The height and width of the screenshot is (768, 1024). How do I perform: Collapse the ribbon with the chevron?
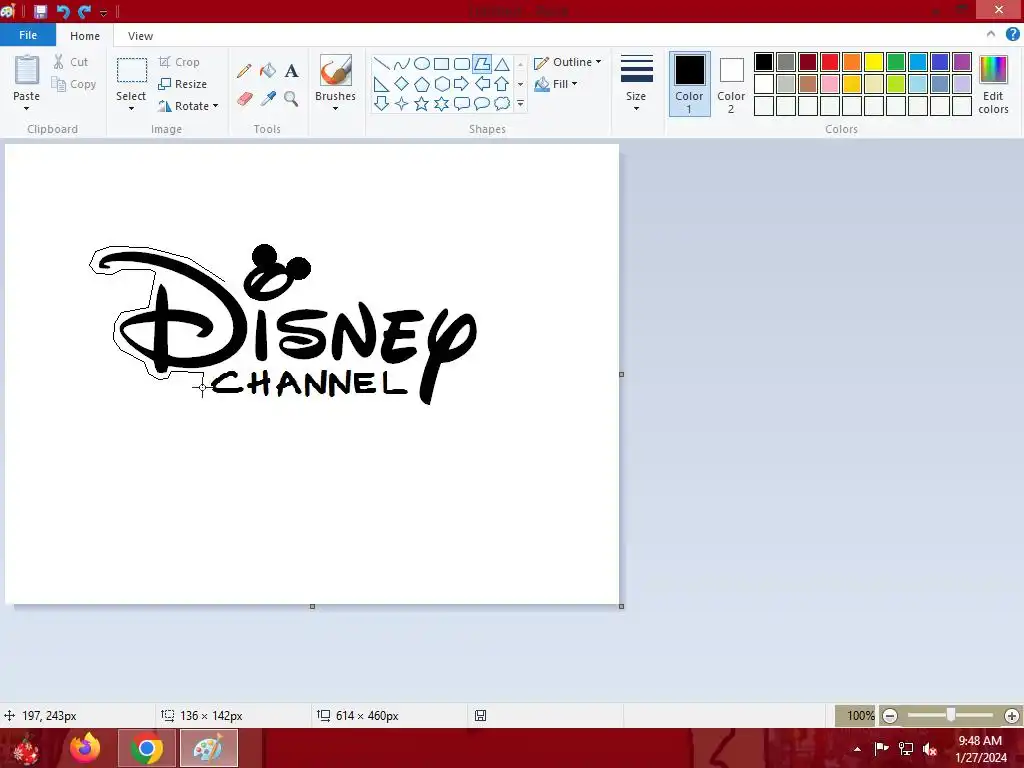(x=991, y=34)
